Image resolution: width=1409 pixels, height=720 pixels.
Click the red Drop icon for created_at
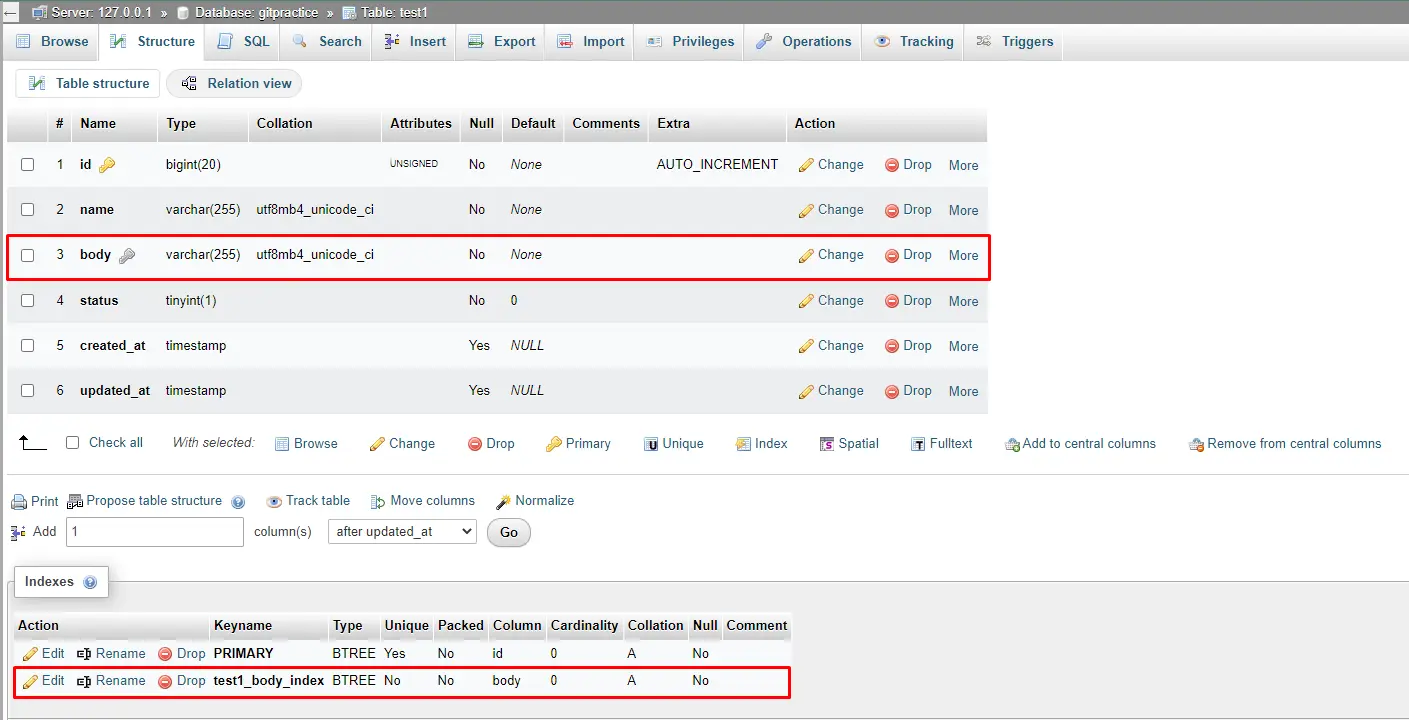click(x=892, y=346)
